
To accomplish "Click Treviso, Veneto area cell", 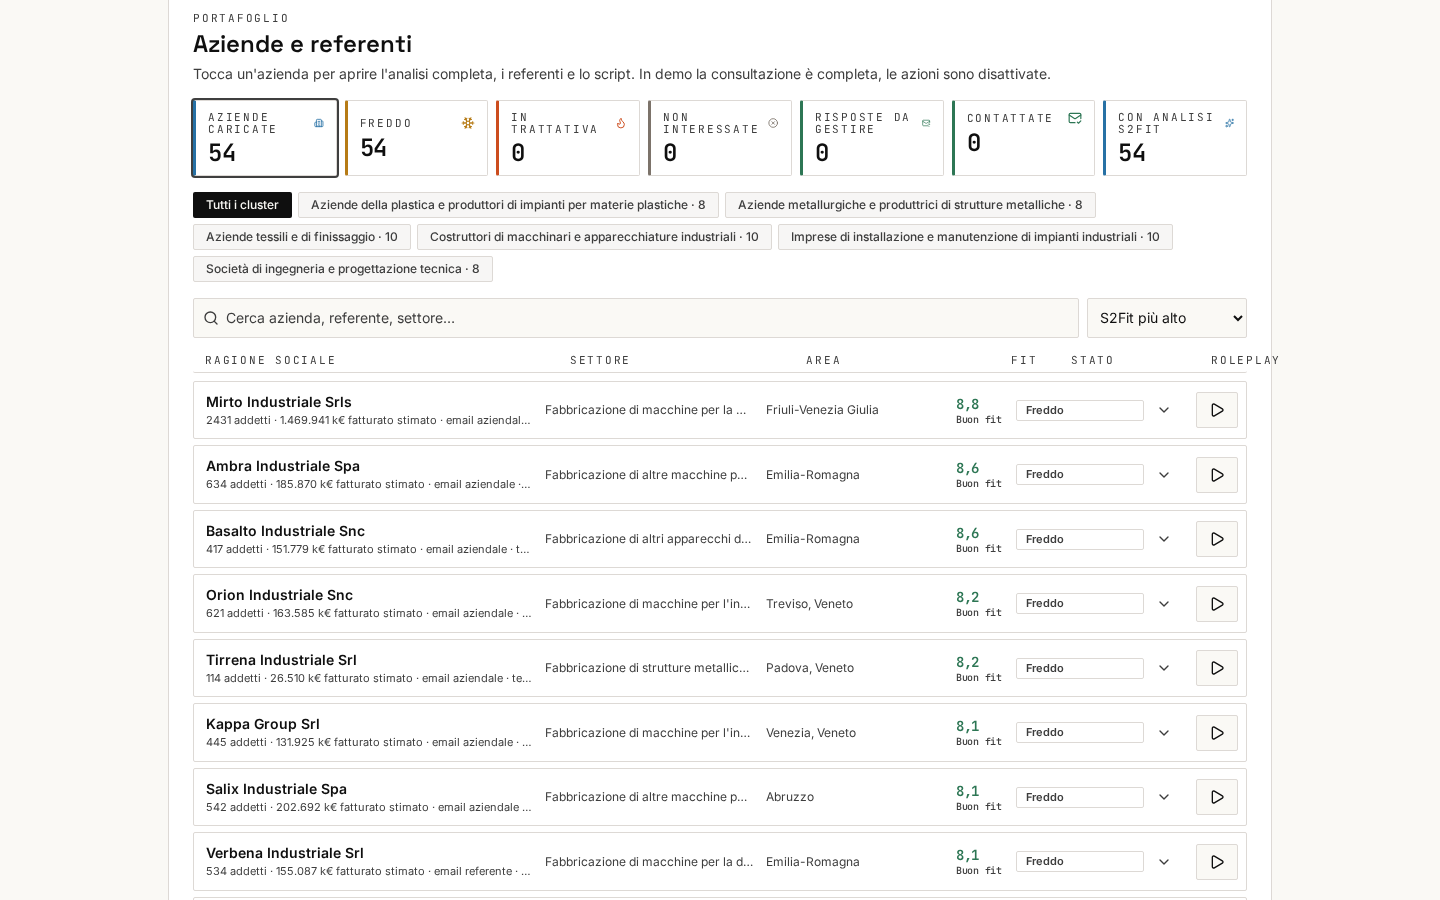I will [809, 604].
